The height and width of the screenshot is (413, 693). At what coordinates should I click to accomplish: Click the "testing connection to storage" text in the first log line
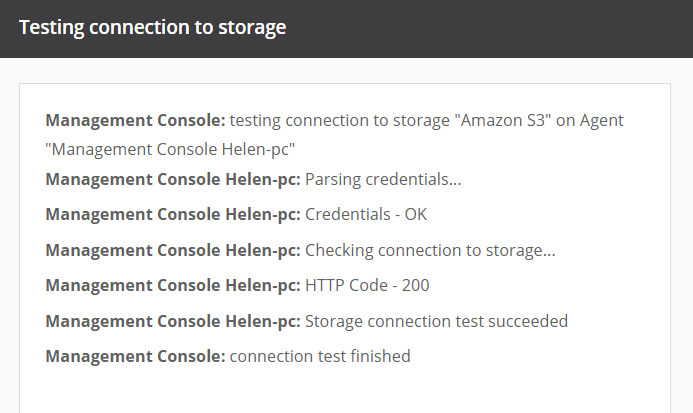[340, 121]
